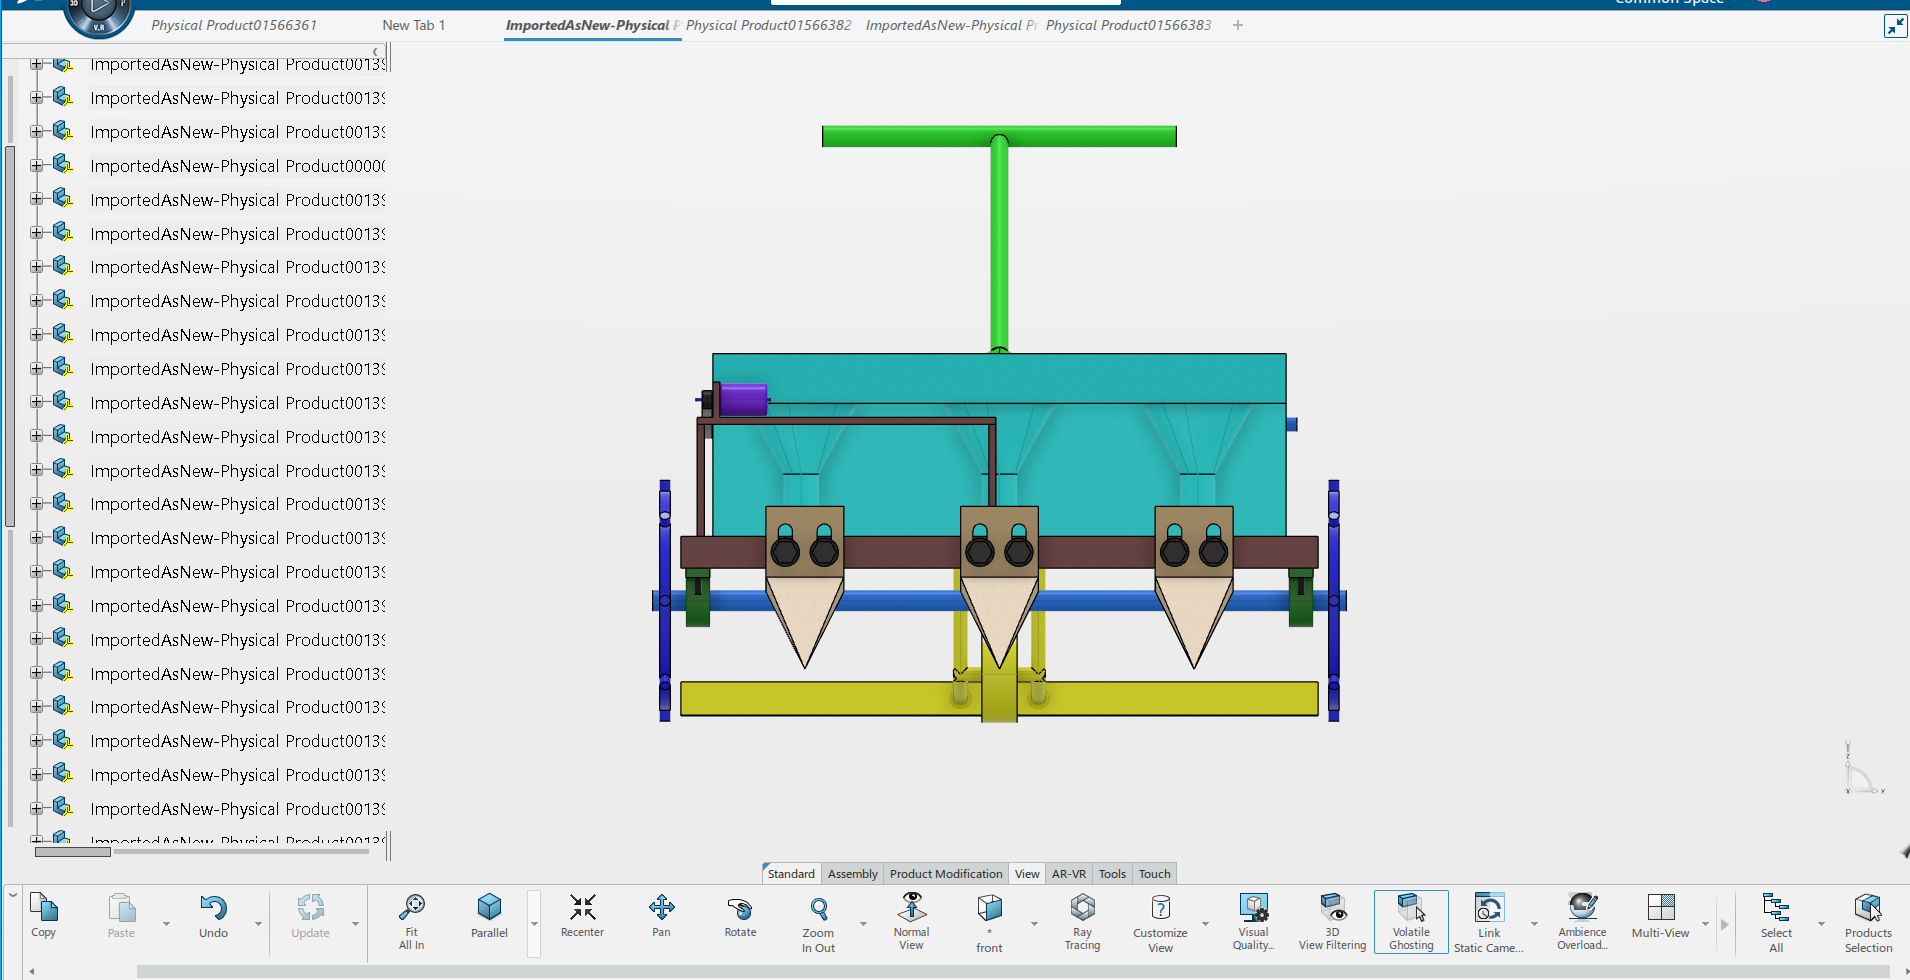This screenshot has height=980, width=1910.
Task: Open the Product Modification tab
Action: 946,874
